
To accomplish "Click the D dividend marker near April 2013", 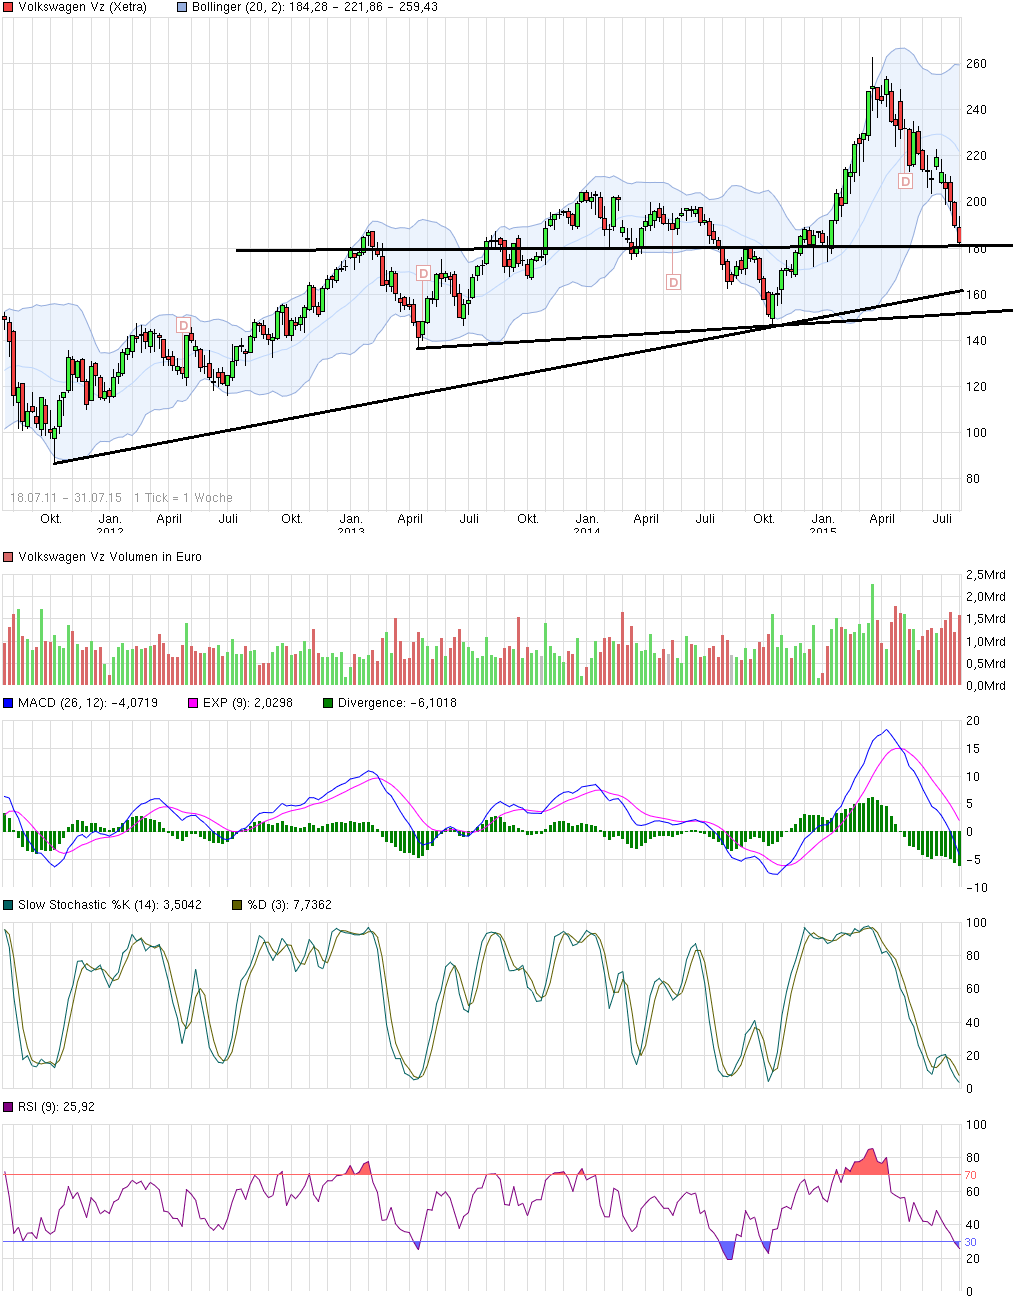I will pyautogui.click(x=423, y=273).
